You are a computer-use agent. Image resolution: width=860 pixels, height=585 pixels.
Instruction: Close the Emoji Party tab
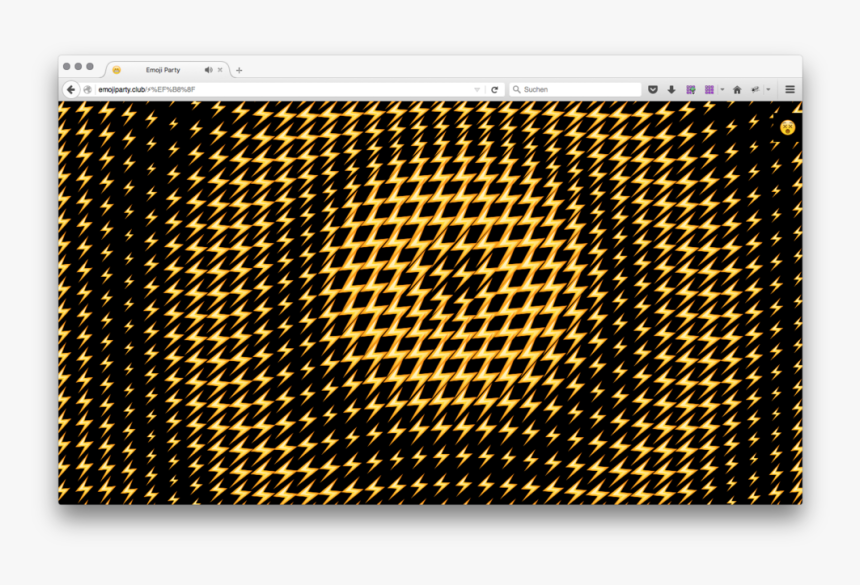coord(220,70)
